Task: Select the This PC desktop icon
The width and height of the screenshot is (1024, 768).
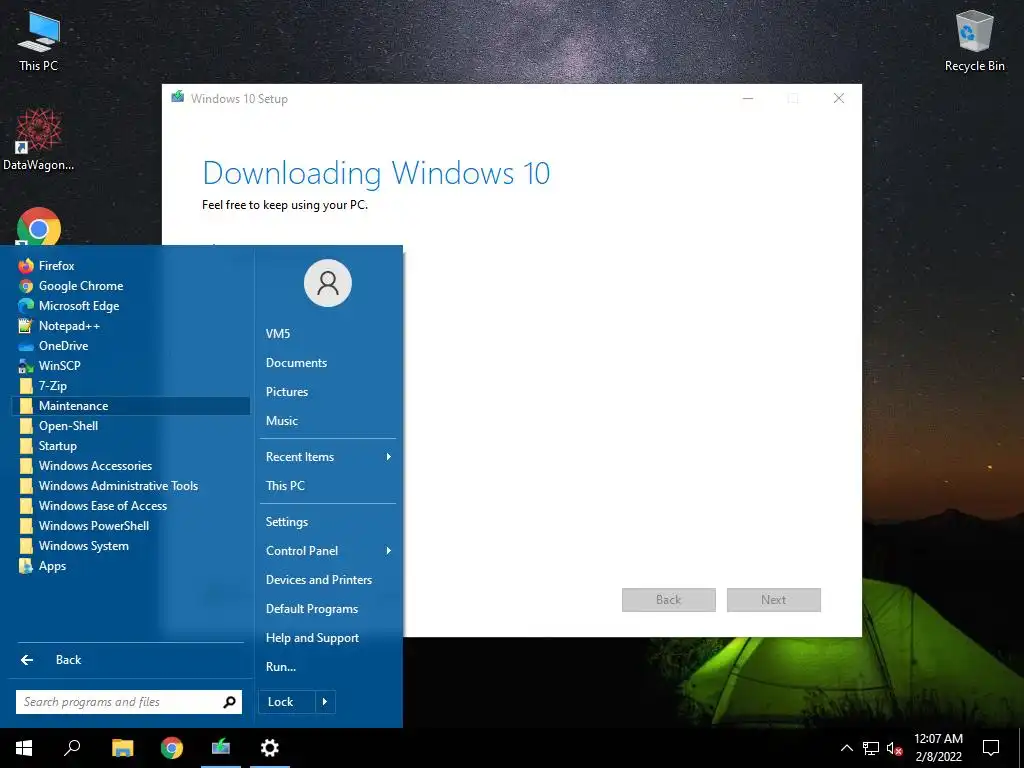Action: click(39, 41)
